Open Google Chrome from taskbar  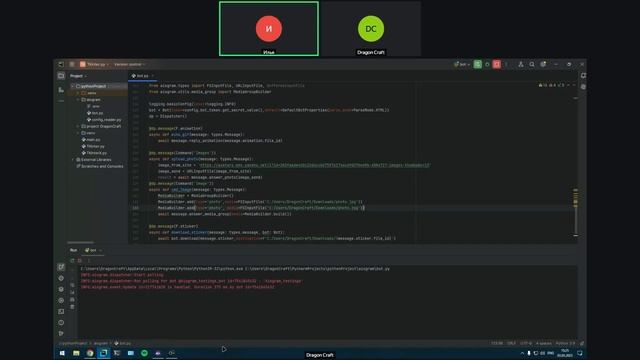pos(90,353)
